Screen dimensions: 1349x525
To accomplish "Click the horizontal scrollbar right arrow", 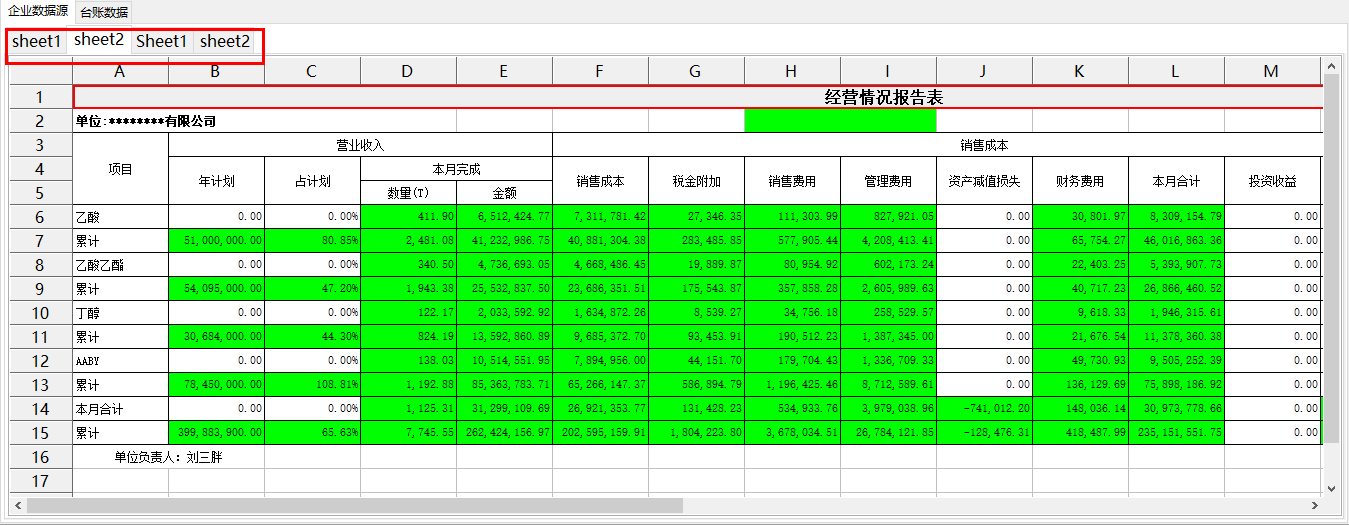I will 1313,505.
